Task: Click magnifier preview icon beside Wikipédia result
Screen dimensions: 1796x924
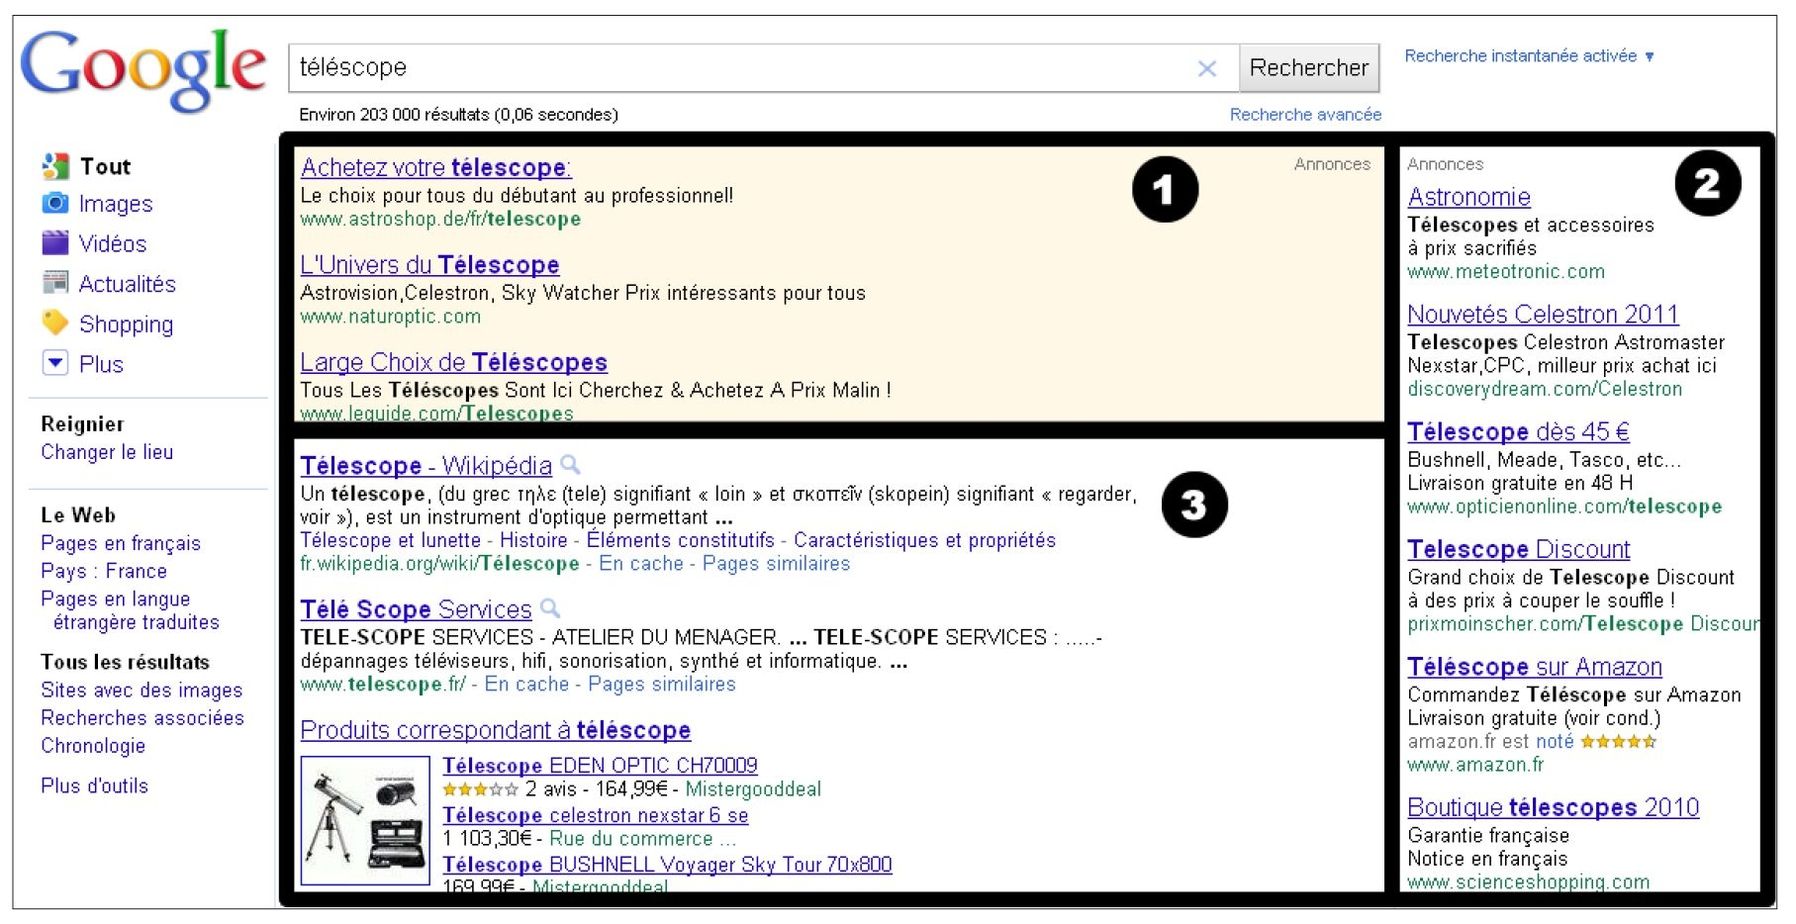Action: (x=570, y=465)
